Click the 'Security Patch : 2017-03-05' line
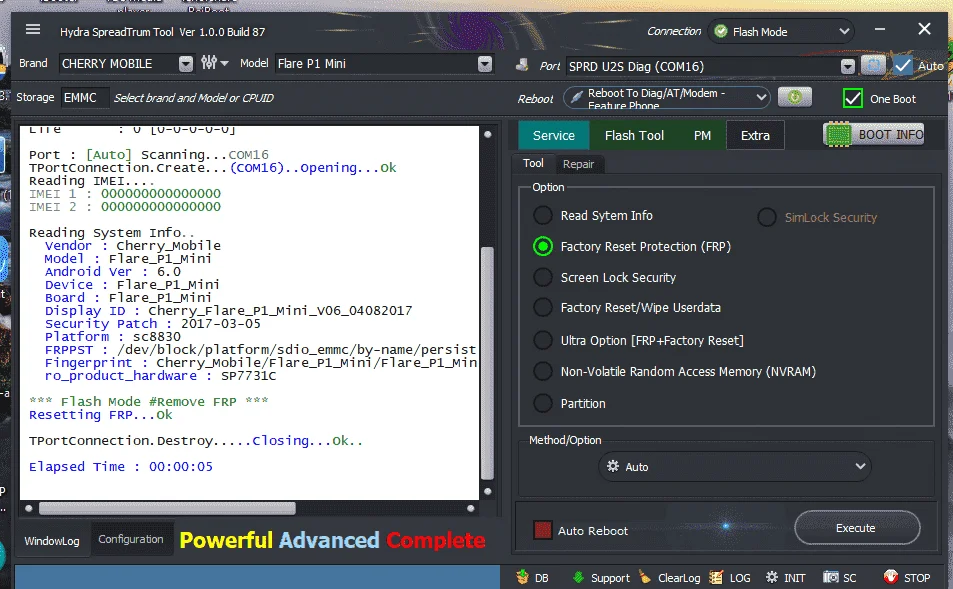Image resolution: width=953 pixels, height=589 pixels. pos(153,323)
